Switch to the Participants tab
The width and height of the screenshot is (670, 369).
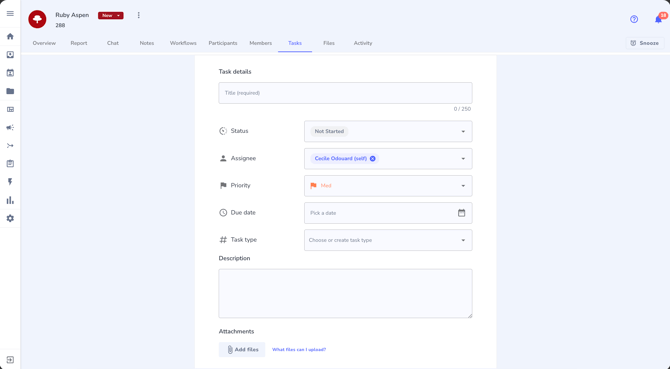click(x=223, y=43)
